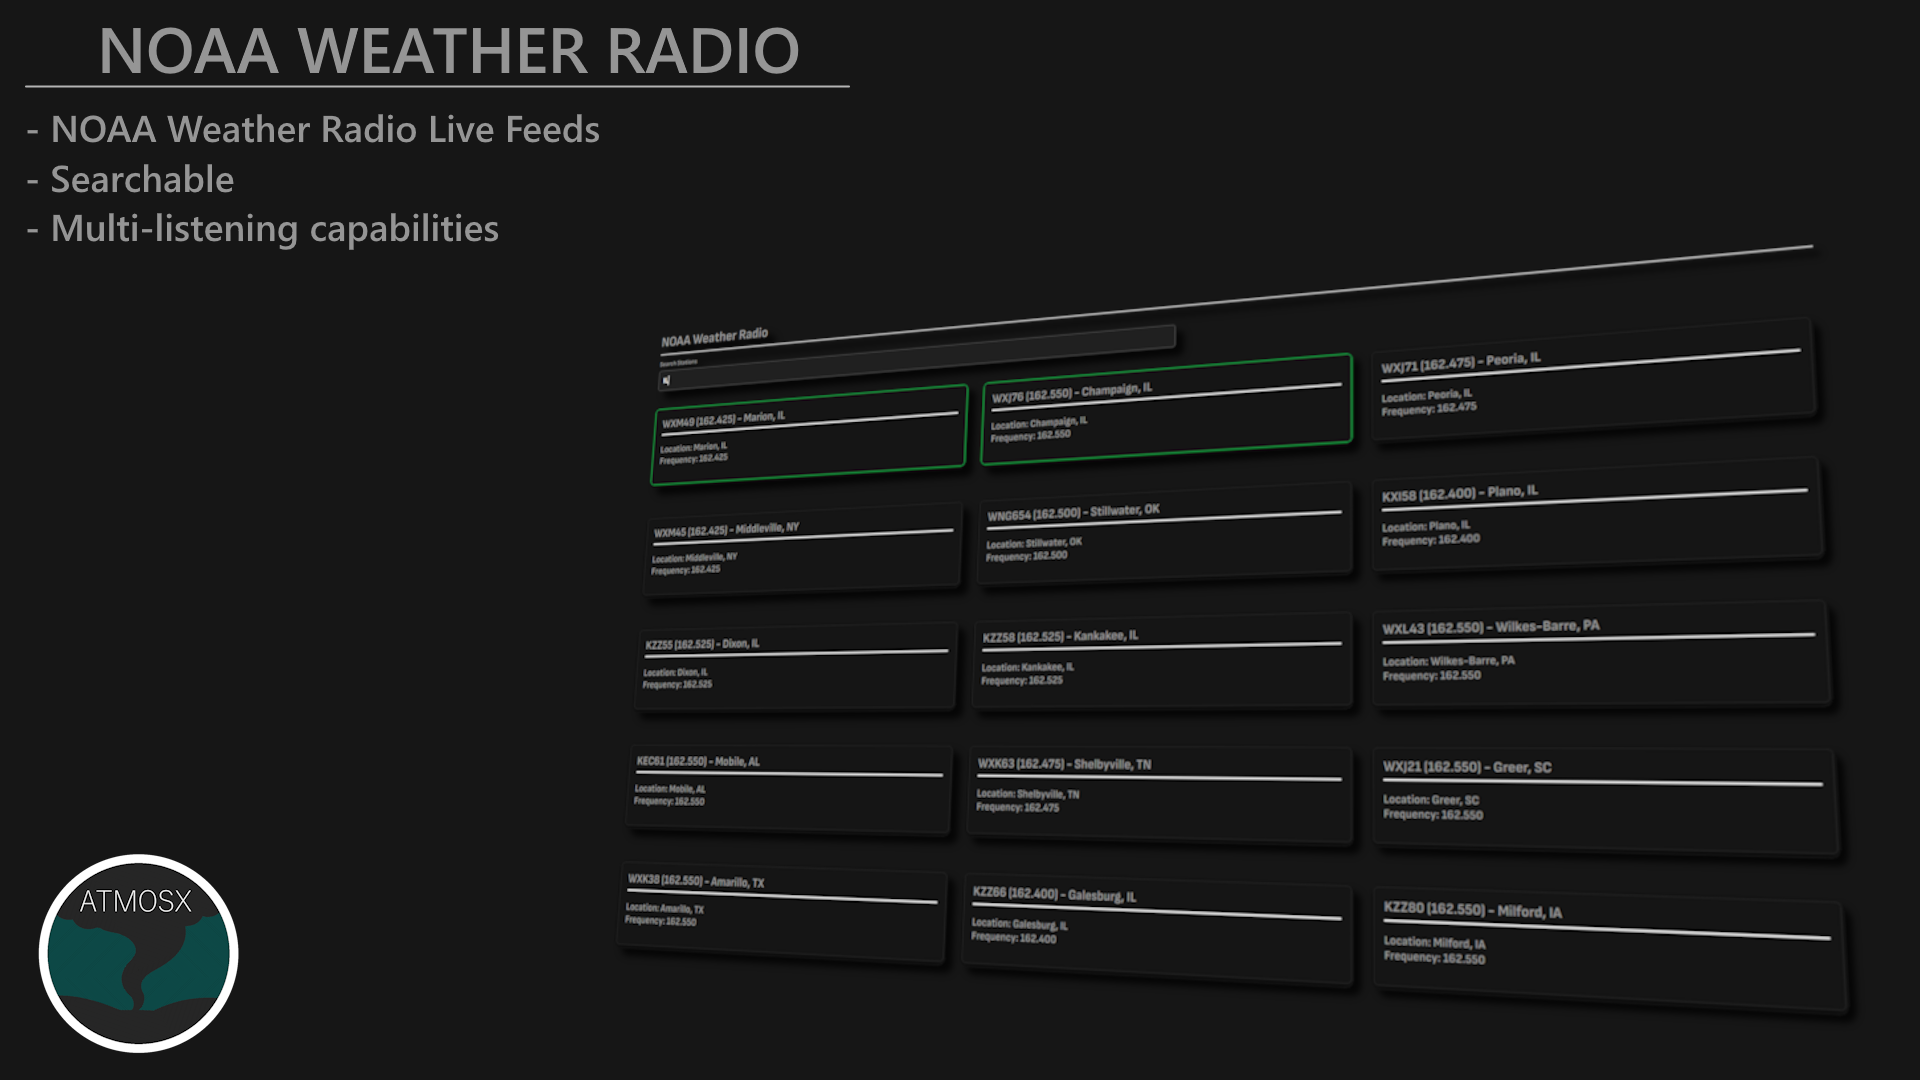Select the KEC61 Mobile, AL station card
1920x1080 pixels.
[789, 788]
